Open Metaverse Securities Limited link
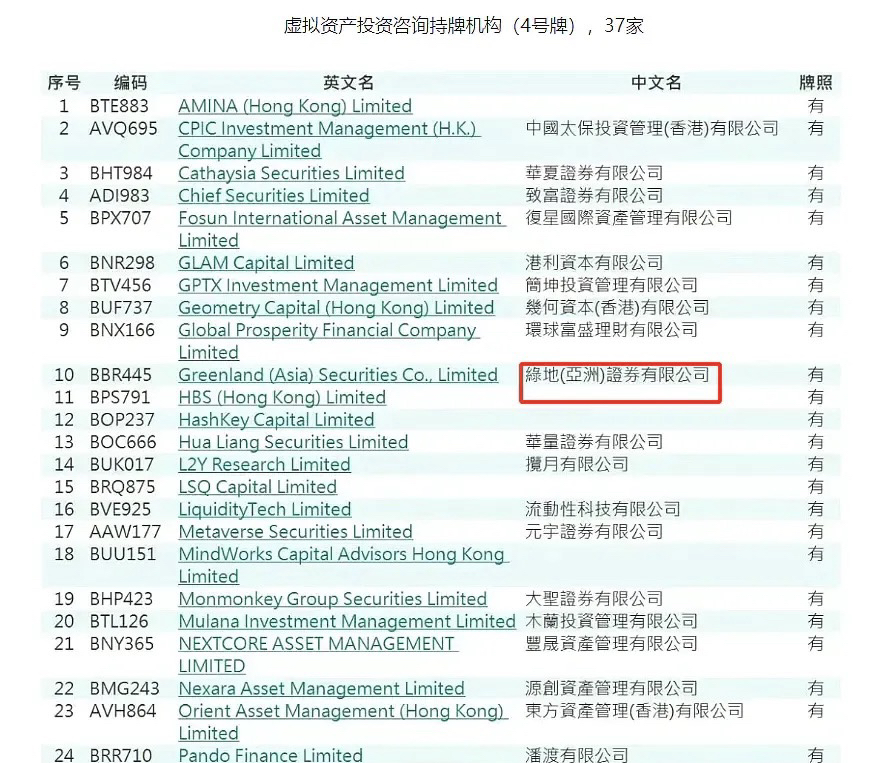The height and width of the screenshot is (763, 872). click(x=295, y=532)
